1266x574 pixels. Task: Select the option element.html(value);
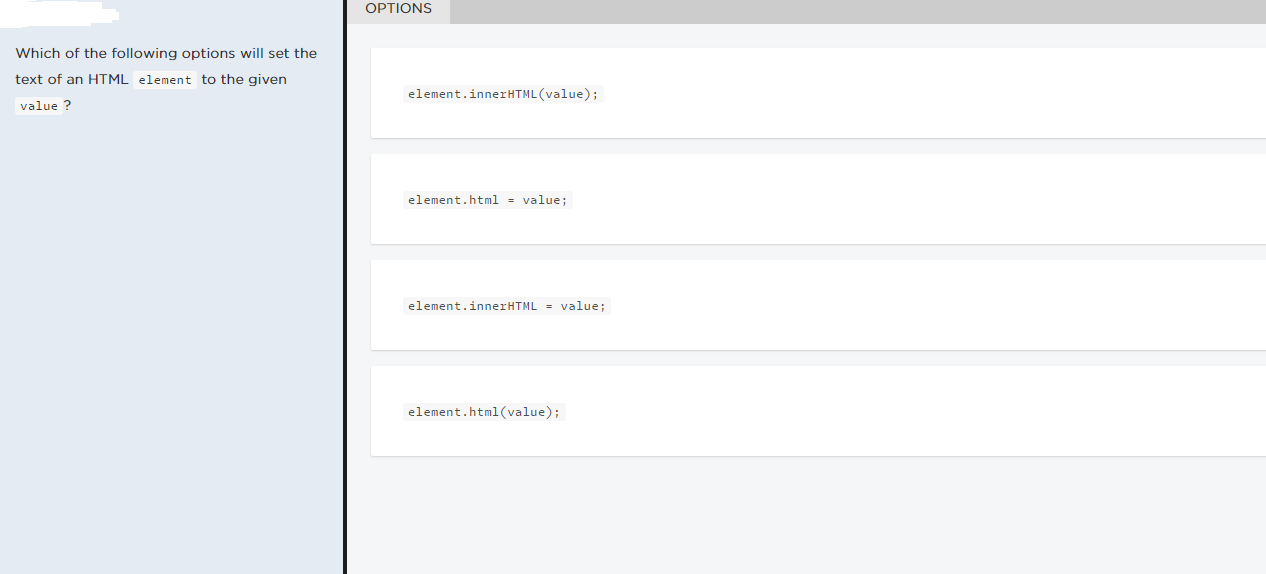(x=484, y=412)
